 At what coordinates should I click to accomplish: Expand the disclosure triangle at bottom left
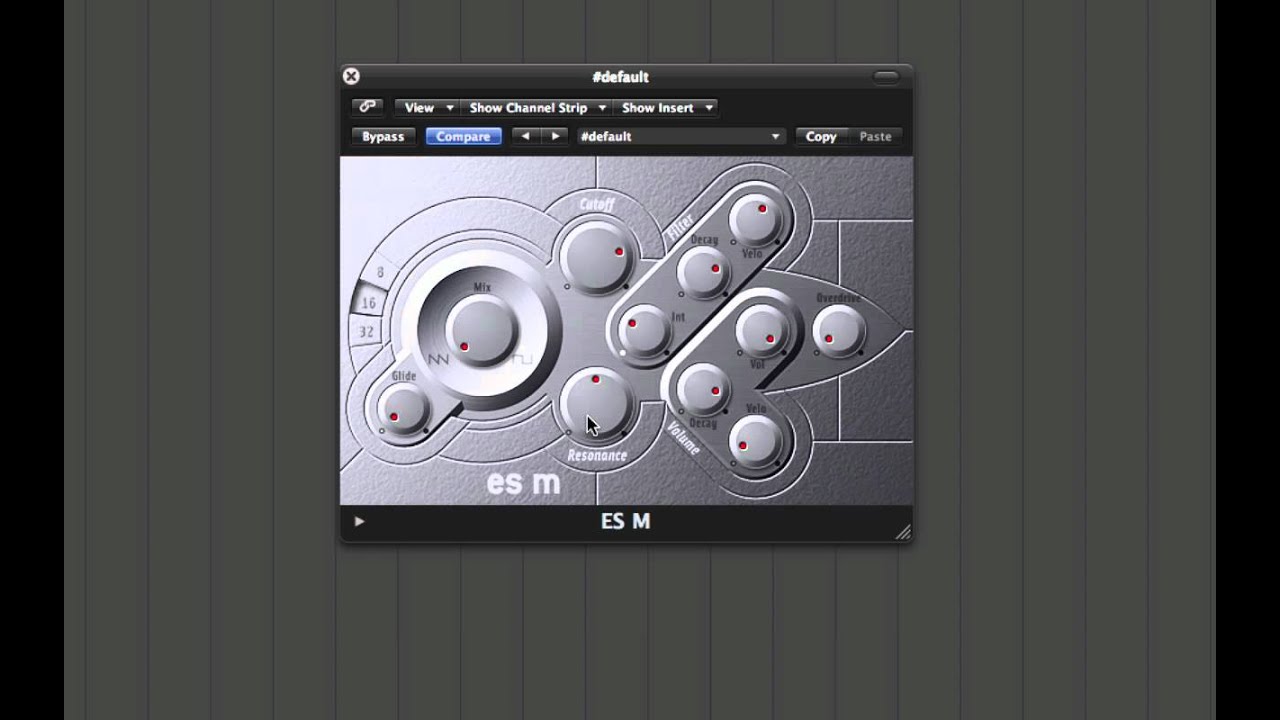pos(359,521)
